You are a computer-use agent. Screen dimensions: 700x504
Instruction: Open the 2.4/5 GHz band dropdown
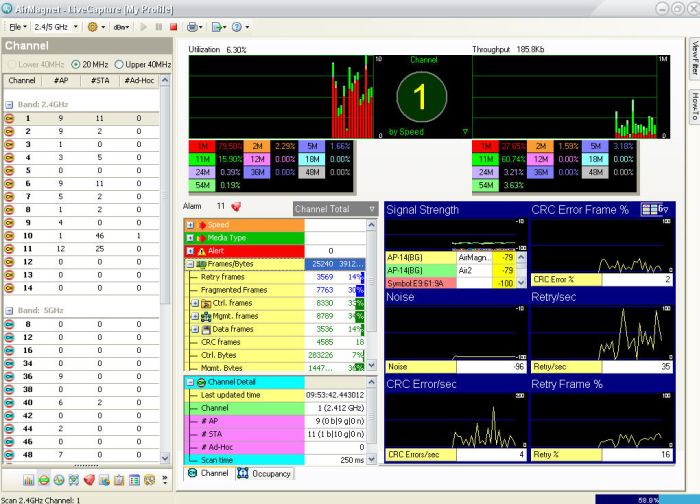56,27
